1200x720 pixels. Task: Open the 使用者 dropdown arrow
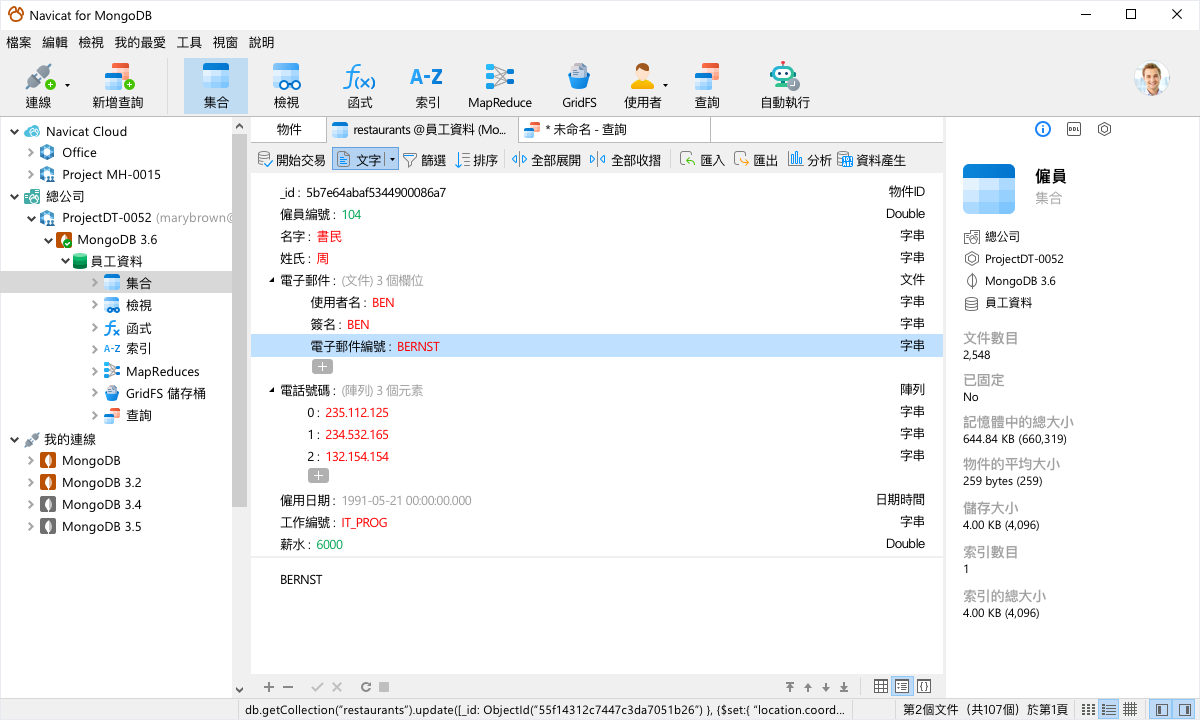666,86
